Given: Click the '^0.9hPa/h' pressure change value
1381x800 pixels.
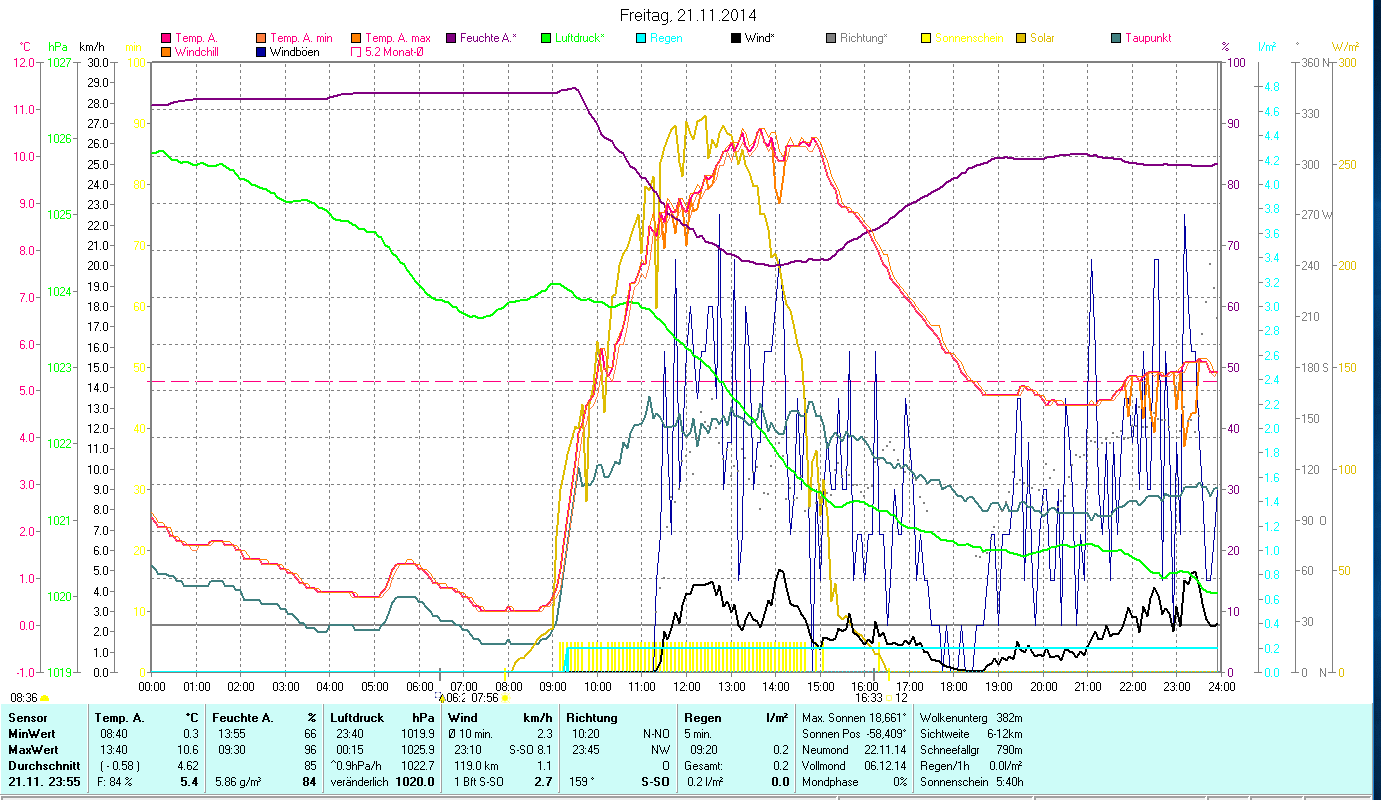Looking at the screenshot, I should (358, 766).
